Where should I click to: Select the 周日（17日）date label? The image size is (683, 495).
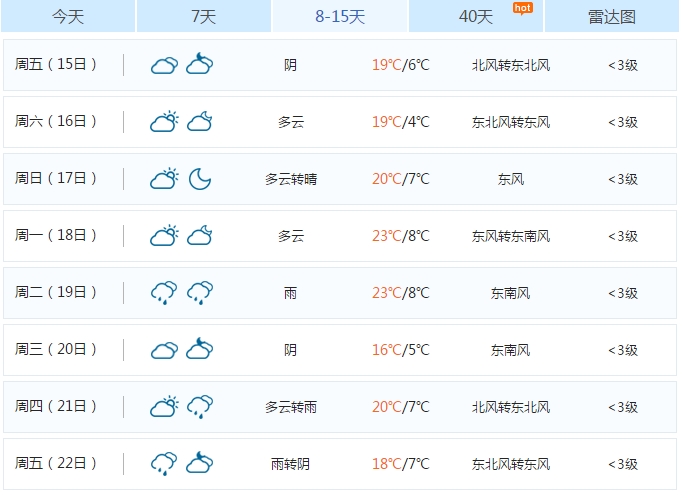[55, 178]
